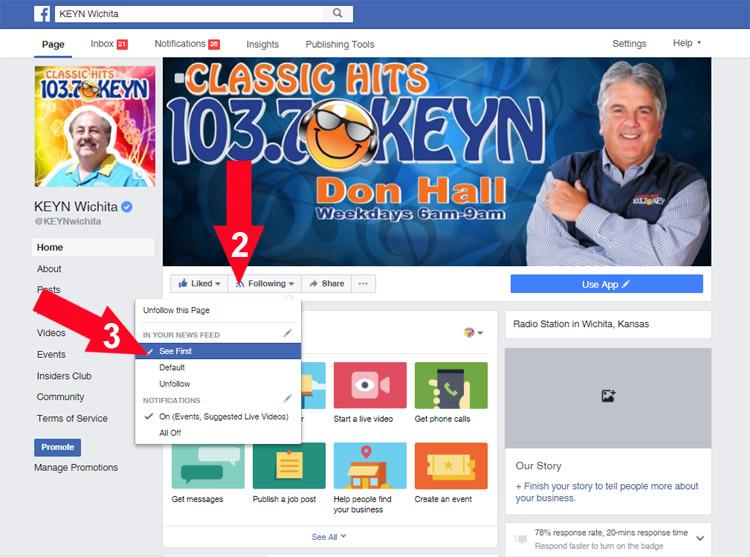This screenshot has width=750, height=557.
Task: Open Manage Promotions link
Action: pos(76,468)
